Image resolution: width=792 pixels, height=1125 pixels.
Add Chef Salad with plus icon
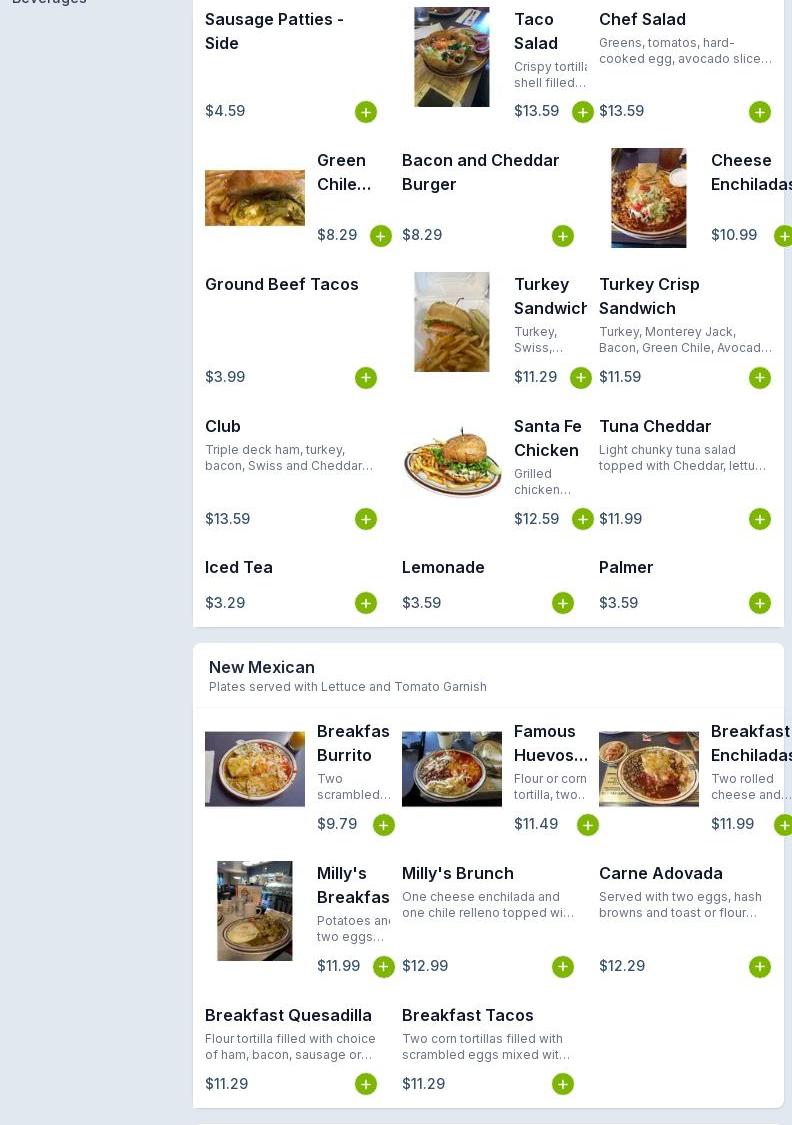(x=760, y=112)
